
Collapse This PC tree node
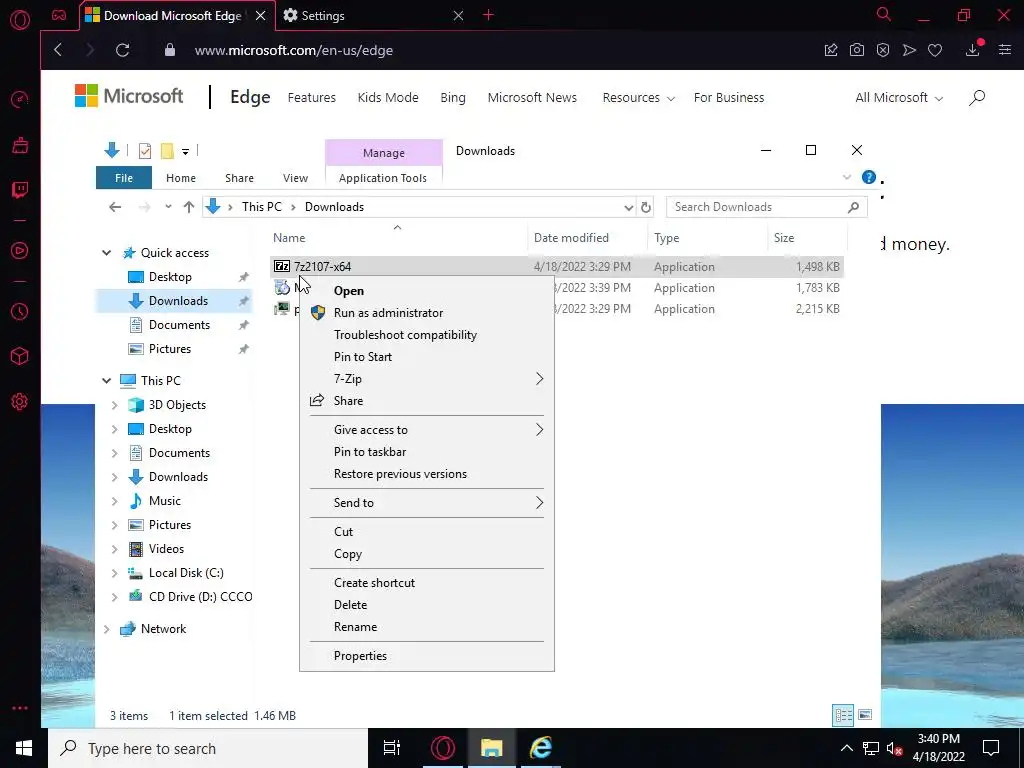[x=106, y=381]
